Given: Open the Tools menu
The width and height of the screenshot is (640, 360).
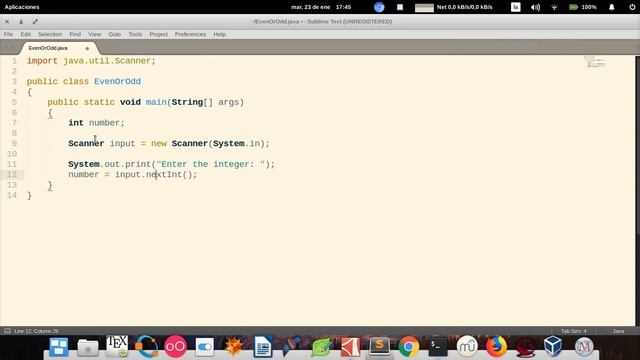Looking at the screenshot, I should point(135,34).
